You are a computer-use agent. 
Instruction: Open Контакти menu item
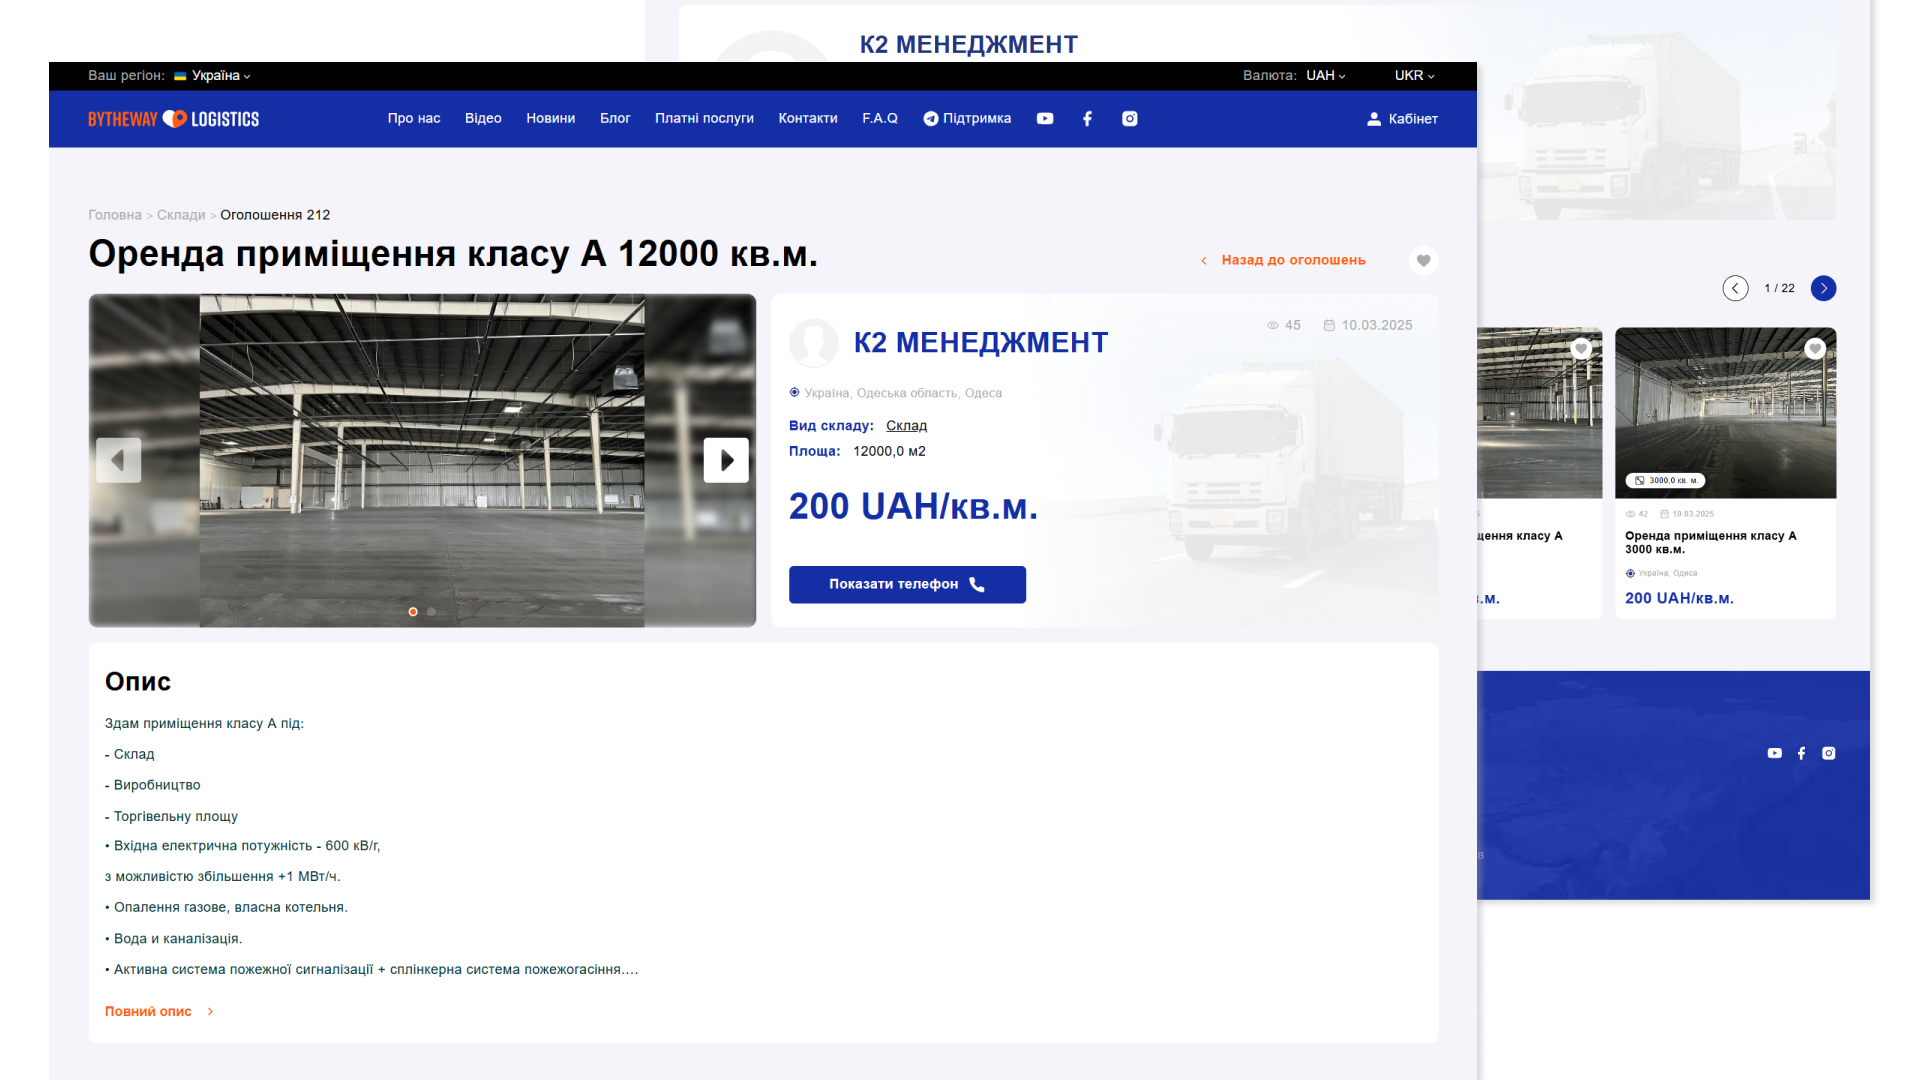tap(808, 119)
